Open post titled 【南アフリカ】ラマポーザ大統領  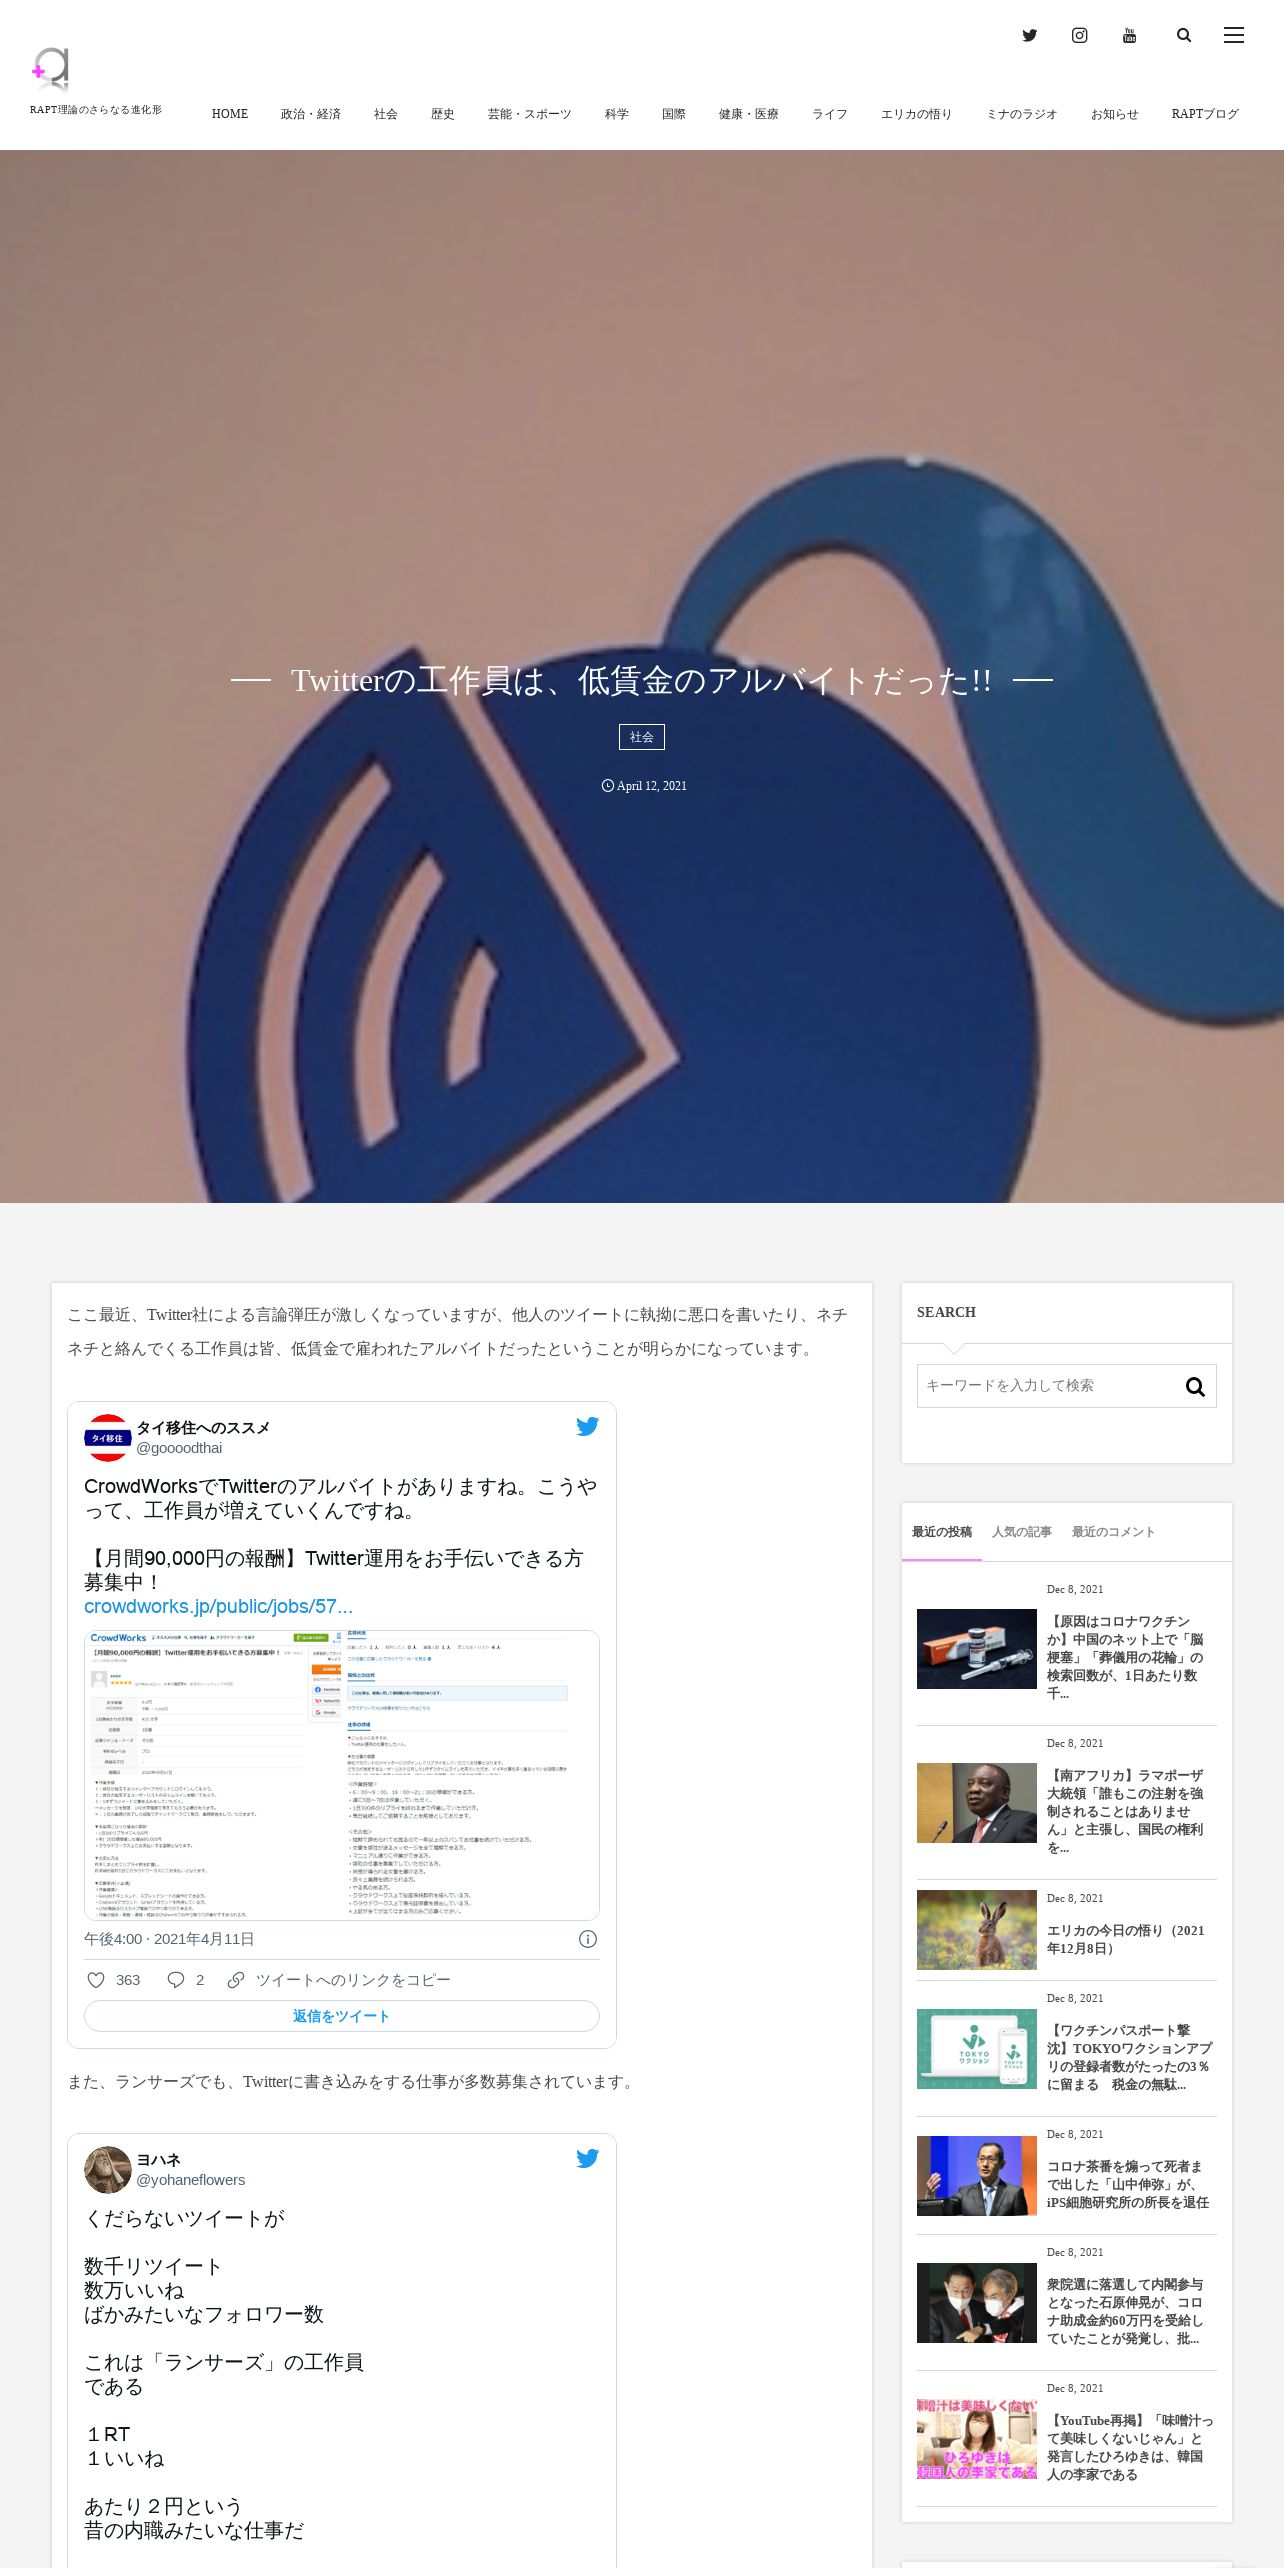coord(1125,1811)
